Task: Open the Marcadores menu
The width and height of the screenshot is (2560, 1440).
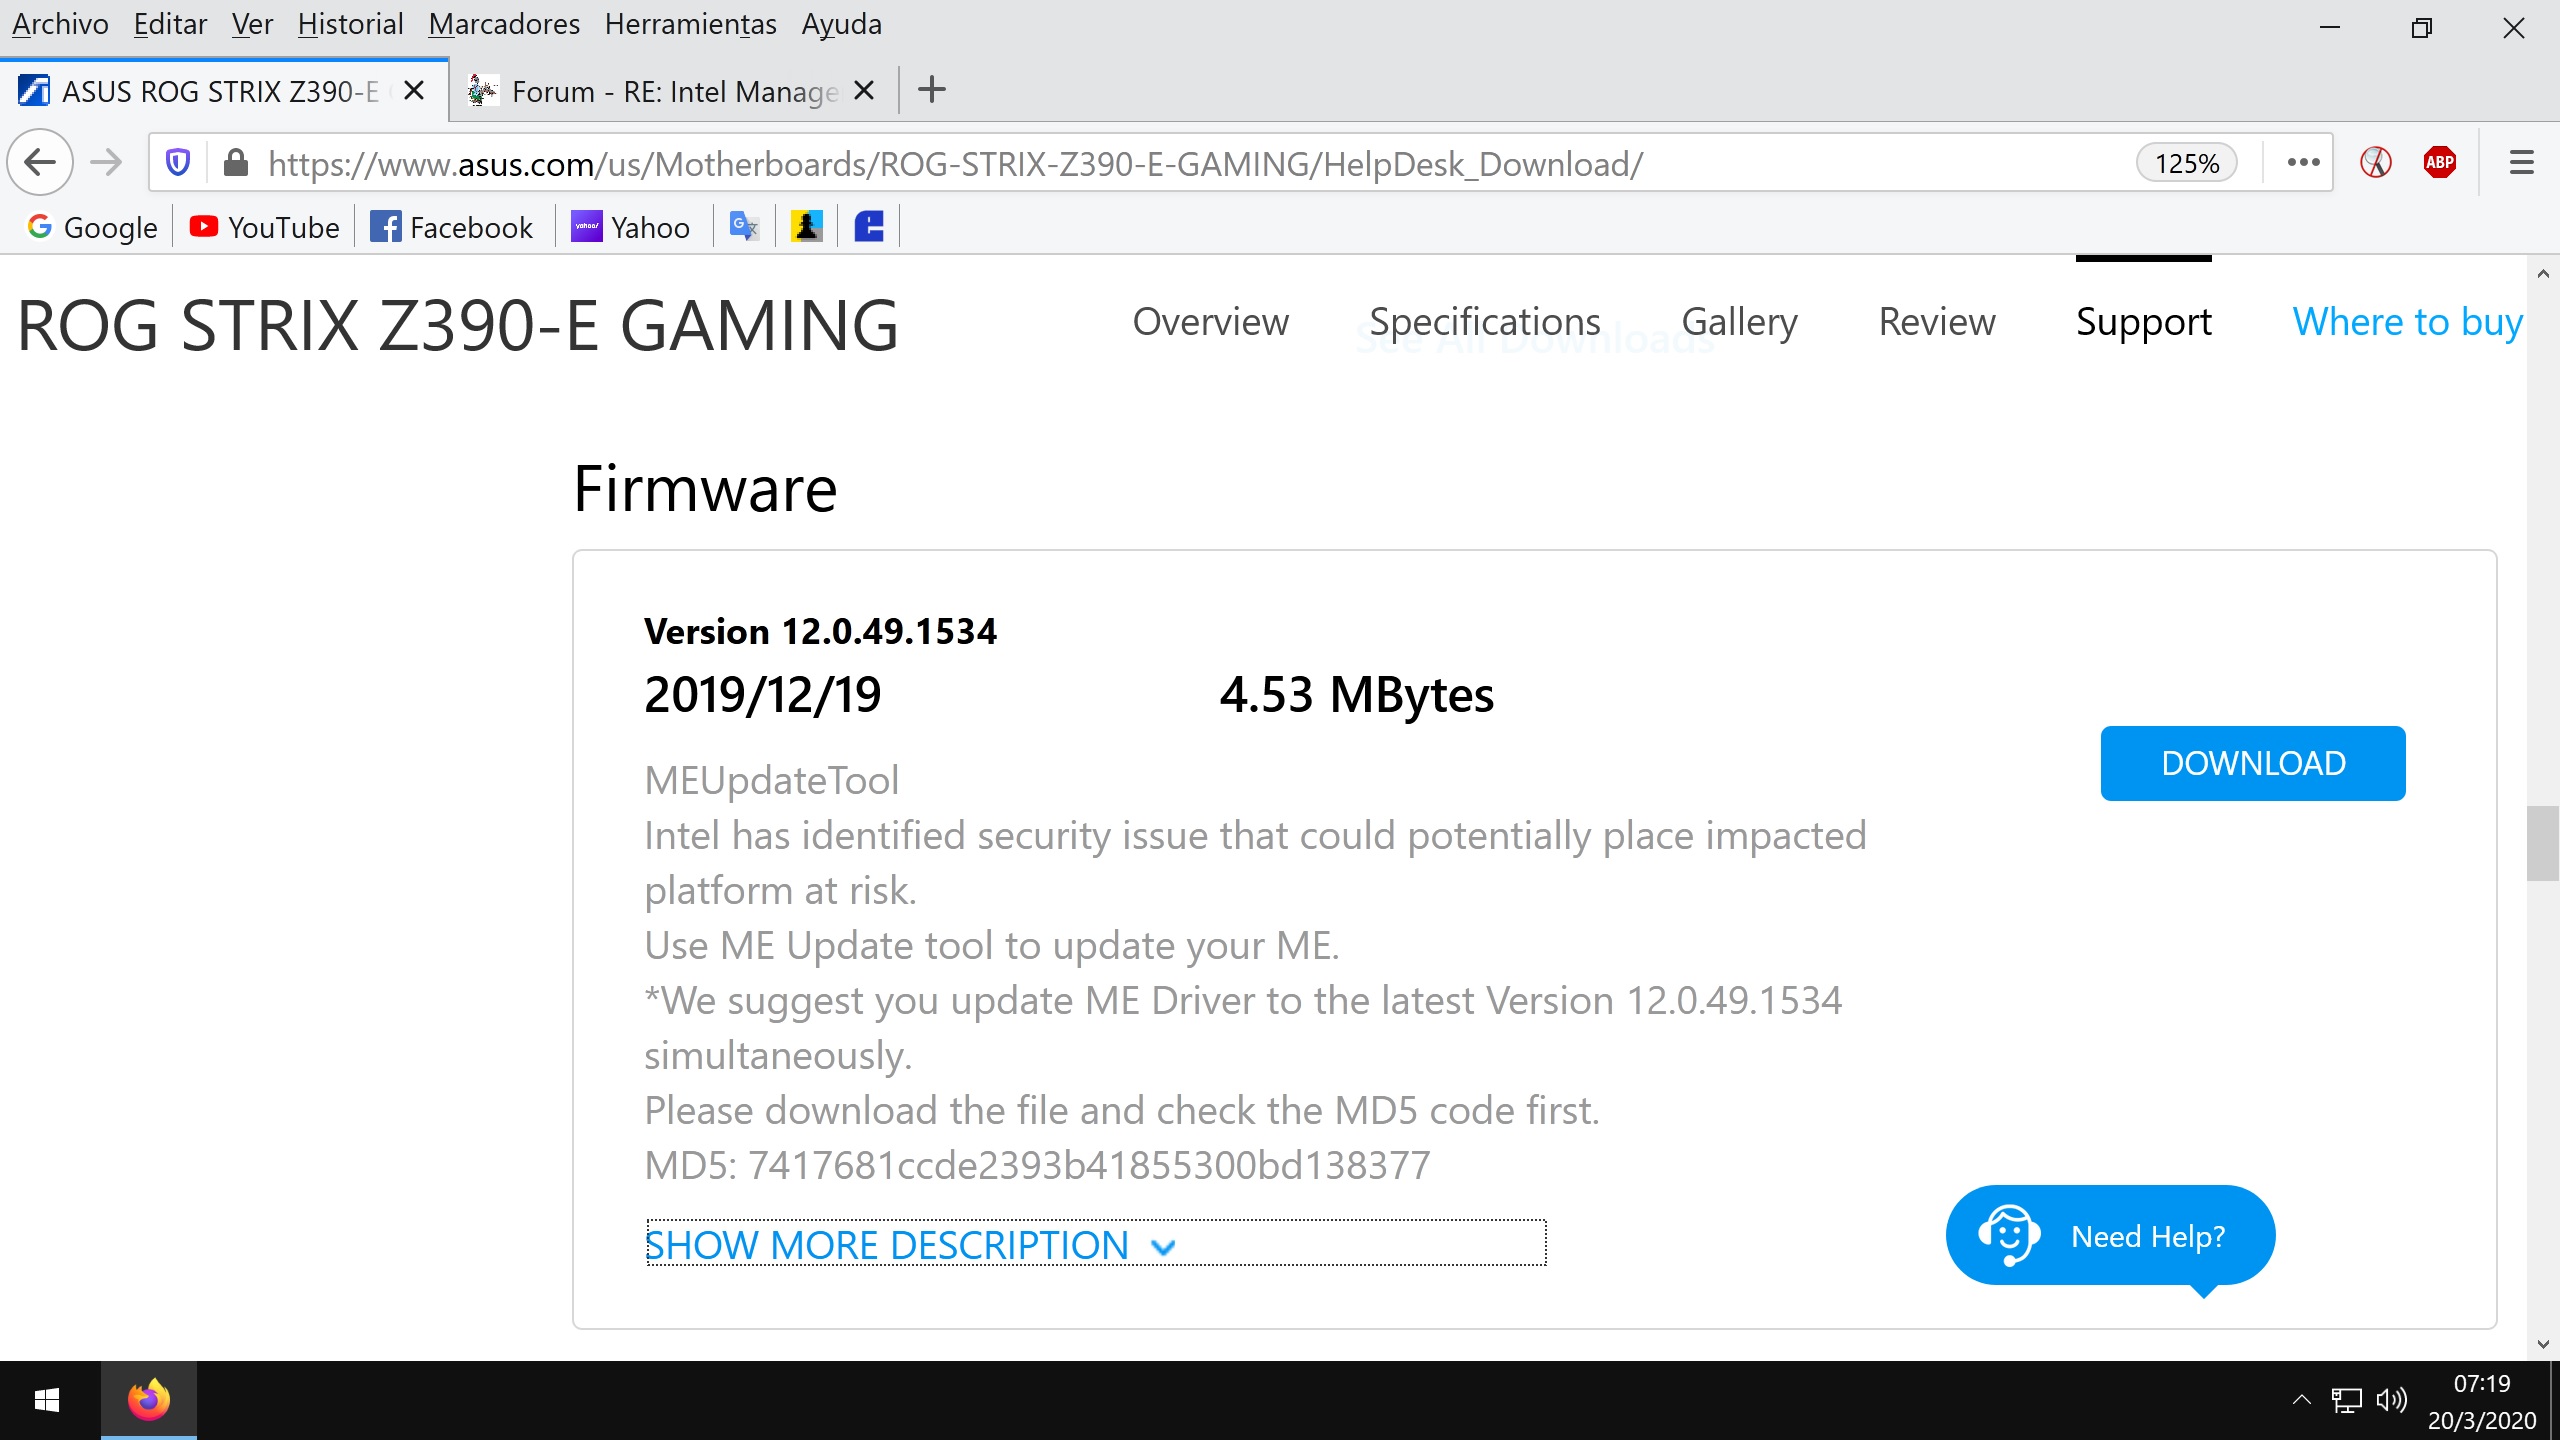Action: [x=504, y=24]
